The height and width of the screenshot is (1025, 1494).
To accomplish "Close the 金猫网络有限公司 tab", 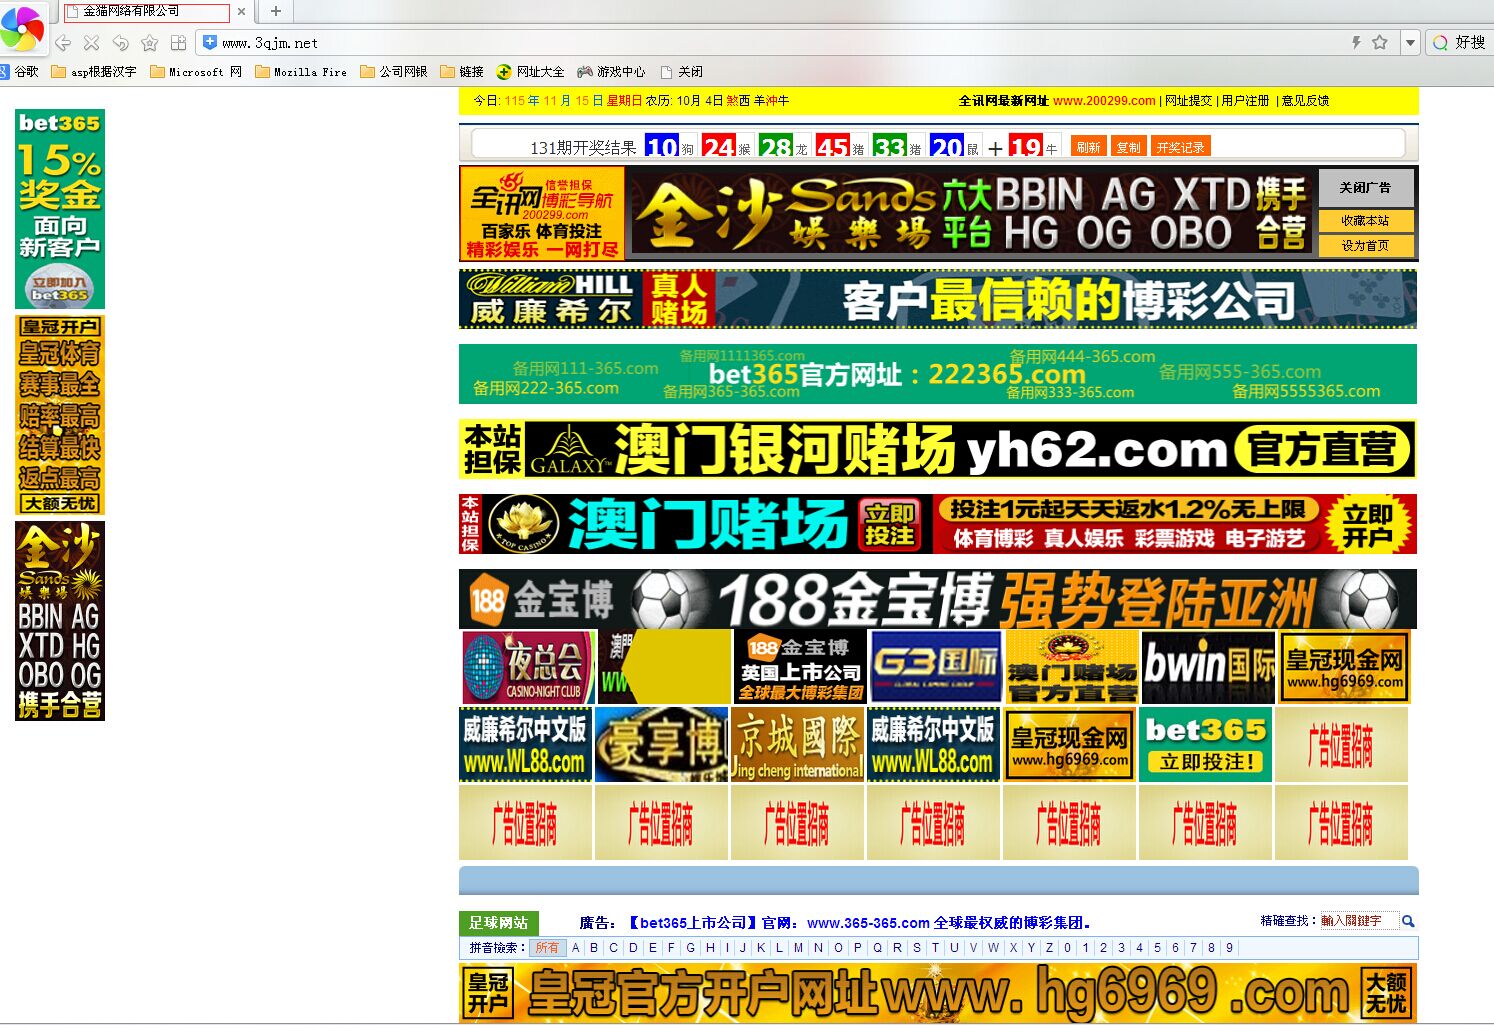I will (x=241, y=12).
